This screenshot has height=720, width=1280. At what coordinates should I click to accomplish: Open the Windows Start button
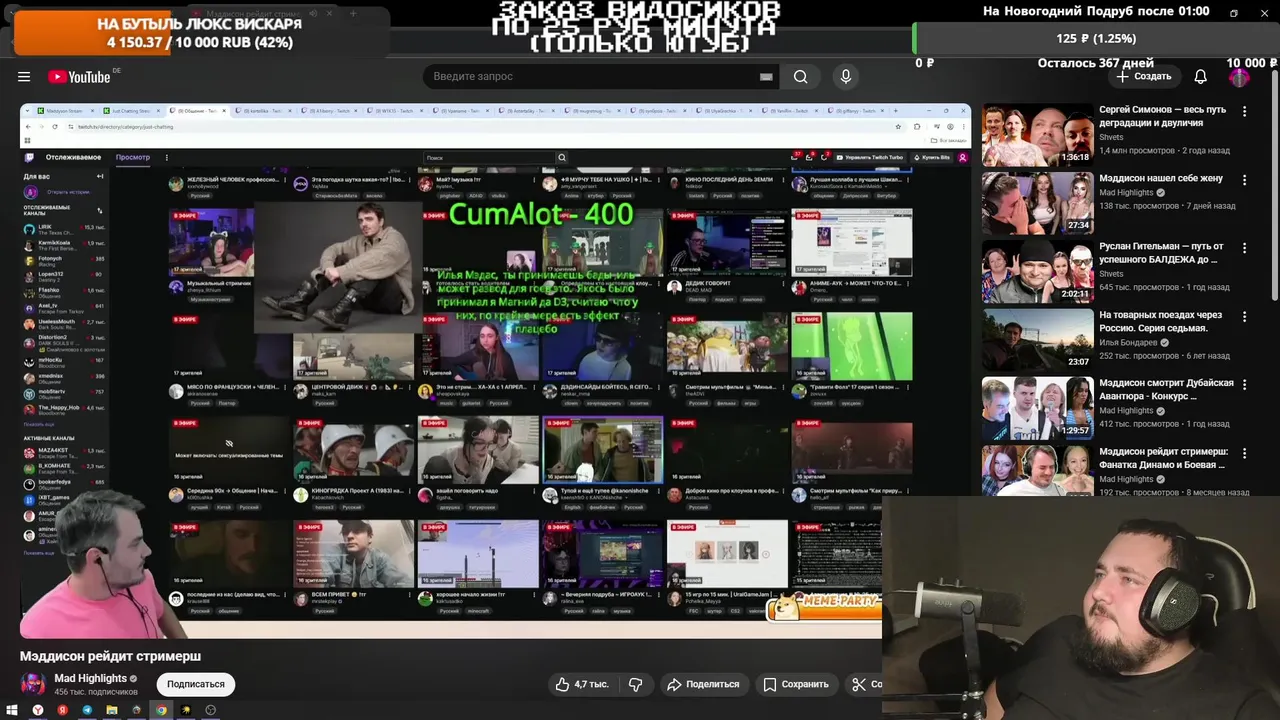(x=13, y=710)
